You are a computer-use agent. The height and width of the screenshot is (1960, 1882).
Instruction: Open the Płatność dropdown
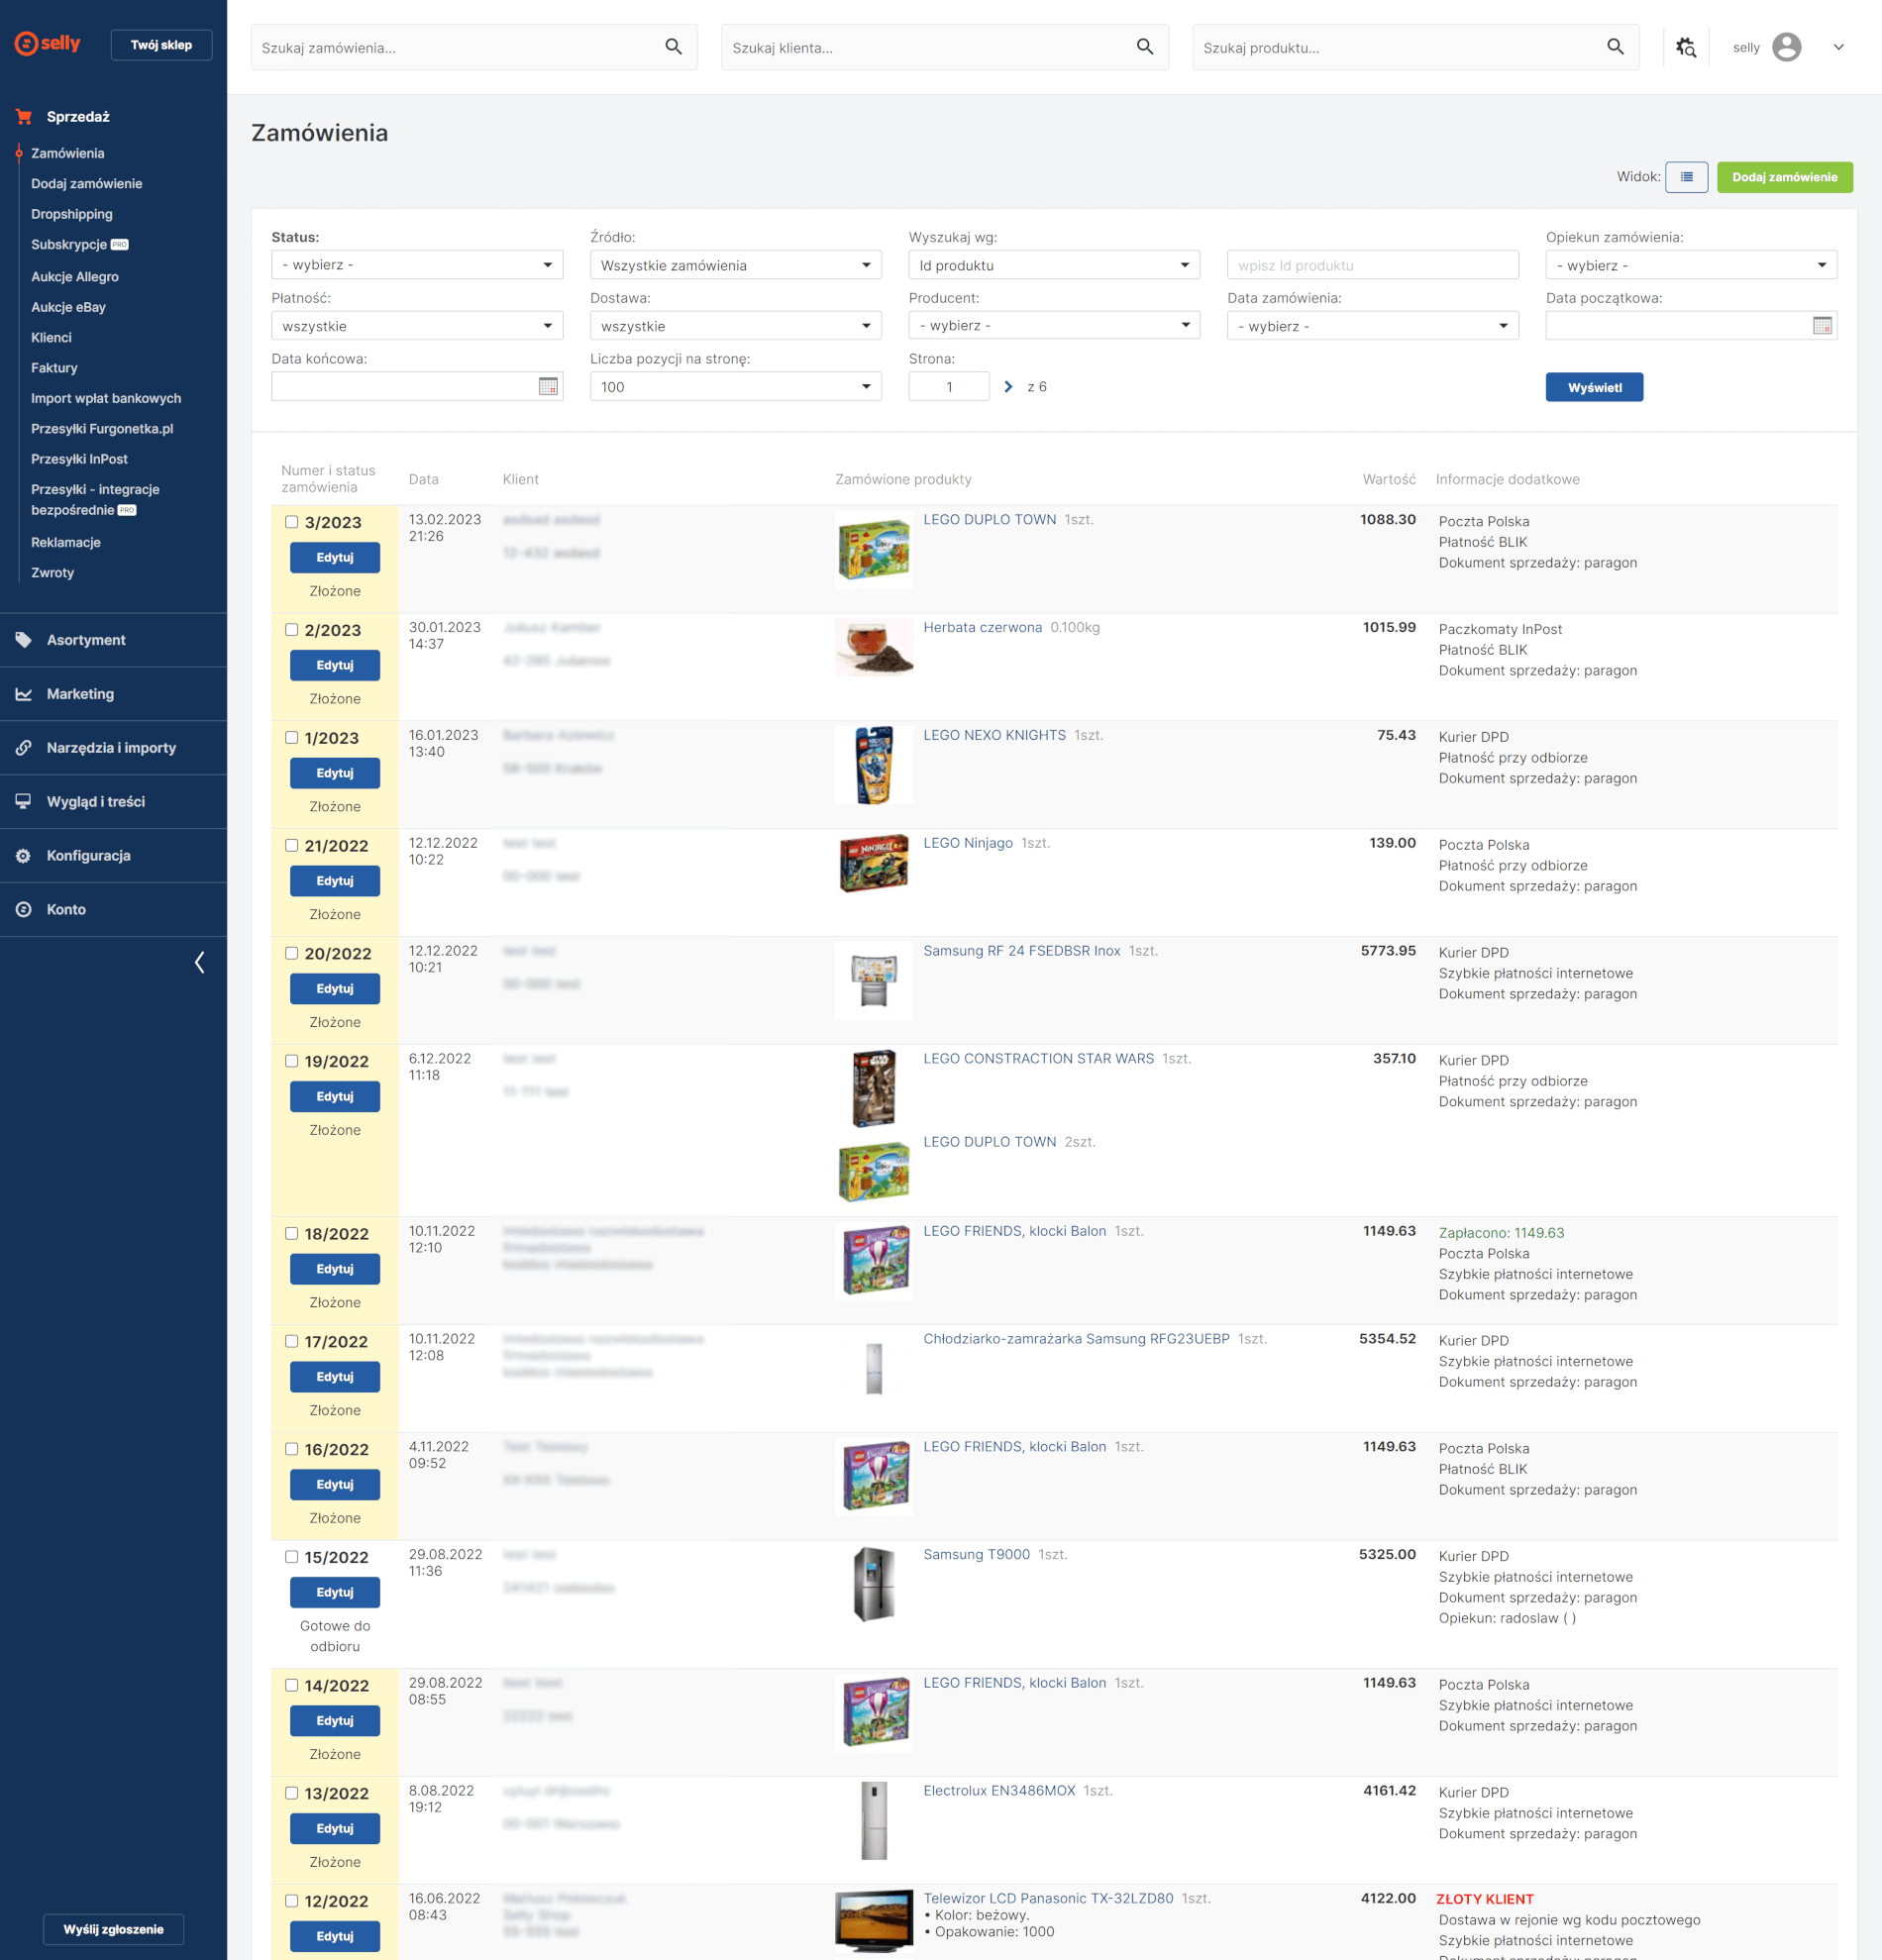pos(417,326)
